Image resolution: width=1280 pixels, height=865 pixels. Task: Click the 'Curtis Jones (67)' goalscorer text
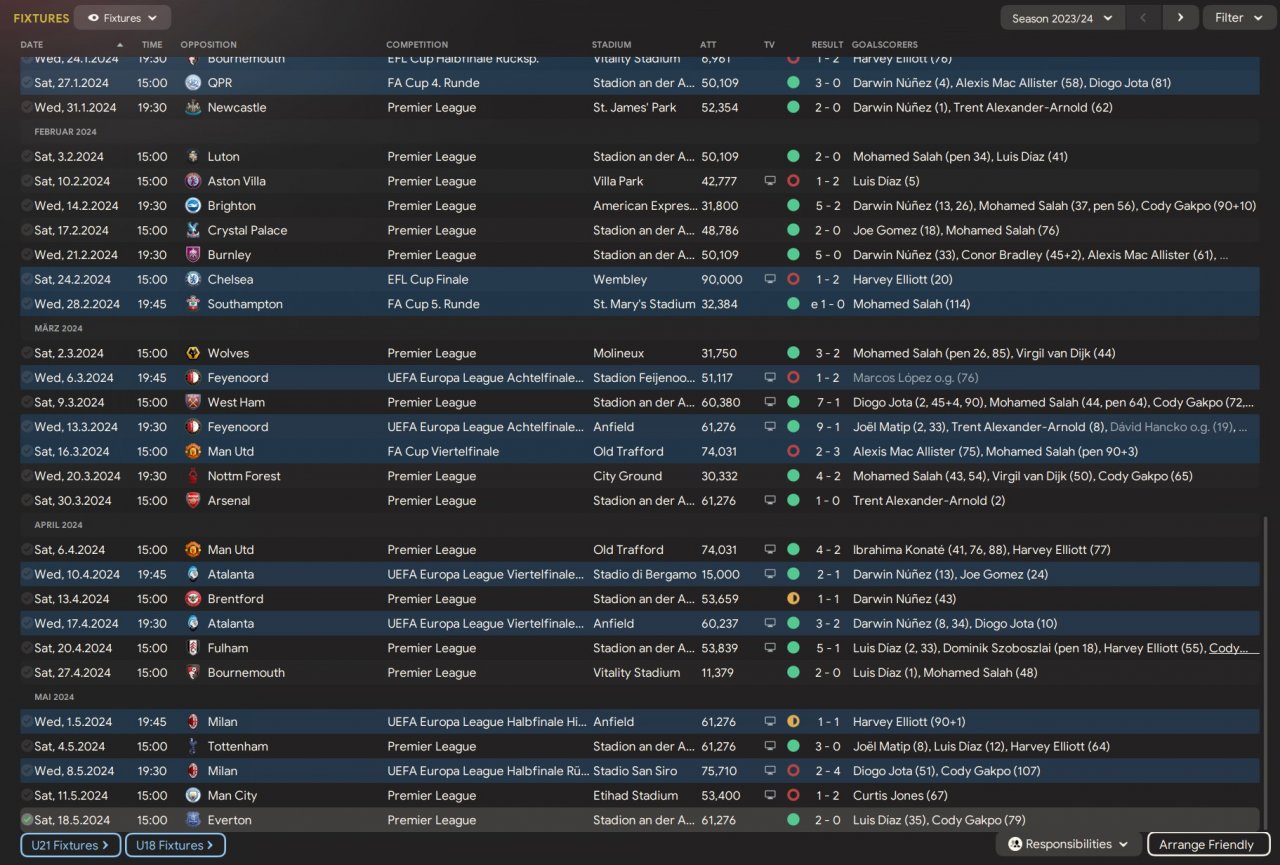tap(900, 796)
